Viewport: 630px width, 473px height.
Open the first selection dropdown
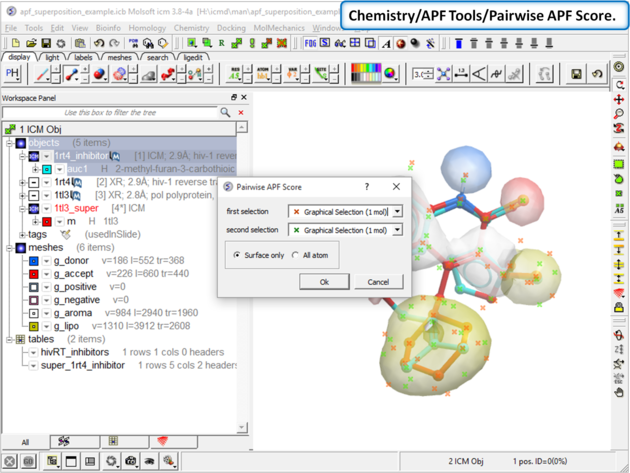click(397, 212)
